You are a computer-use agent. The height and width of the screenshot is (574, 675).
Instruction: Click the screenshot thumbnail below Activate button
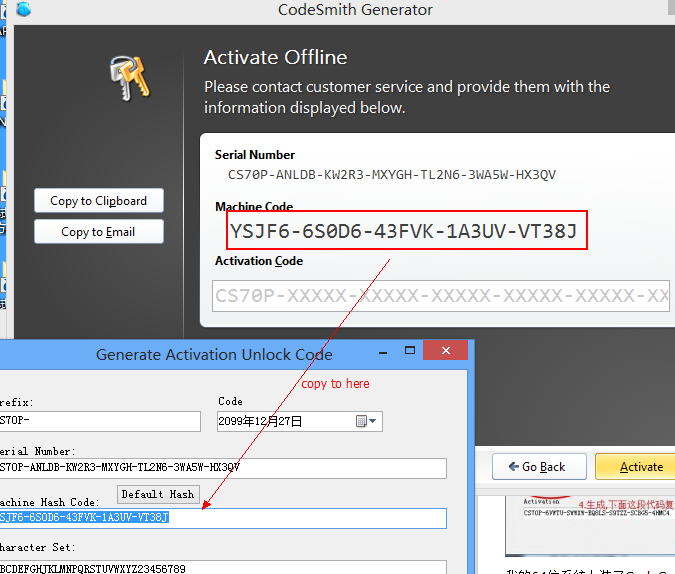coord(590,526)
